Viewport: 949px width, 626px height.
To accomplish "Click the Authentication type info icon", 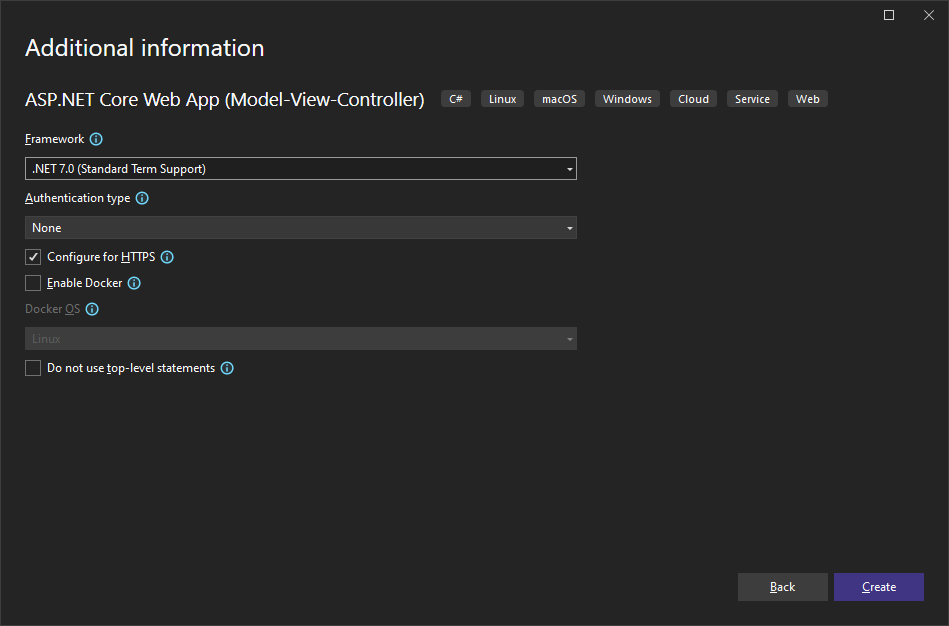I will 142,198.
